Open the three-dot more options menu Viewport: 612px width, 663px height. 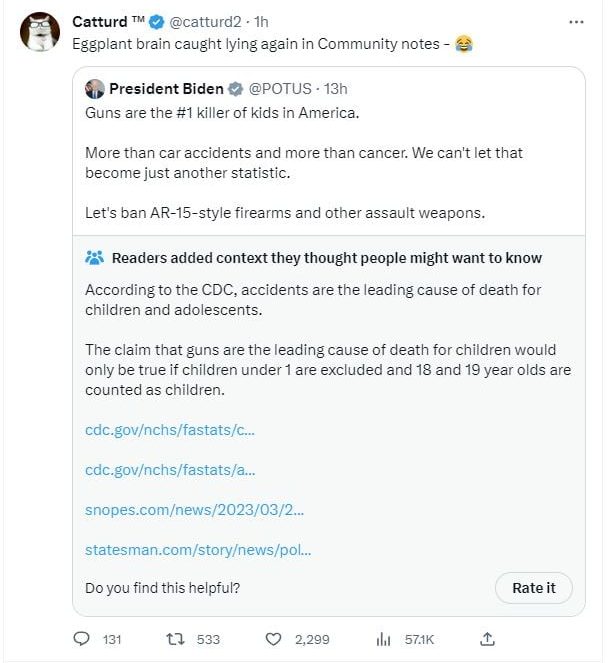click(576, 21)
